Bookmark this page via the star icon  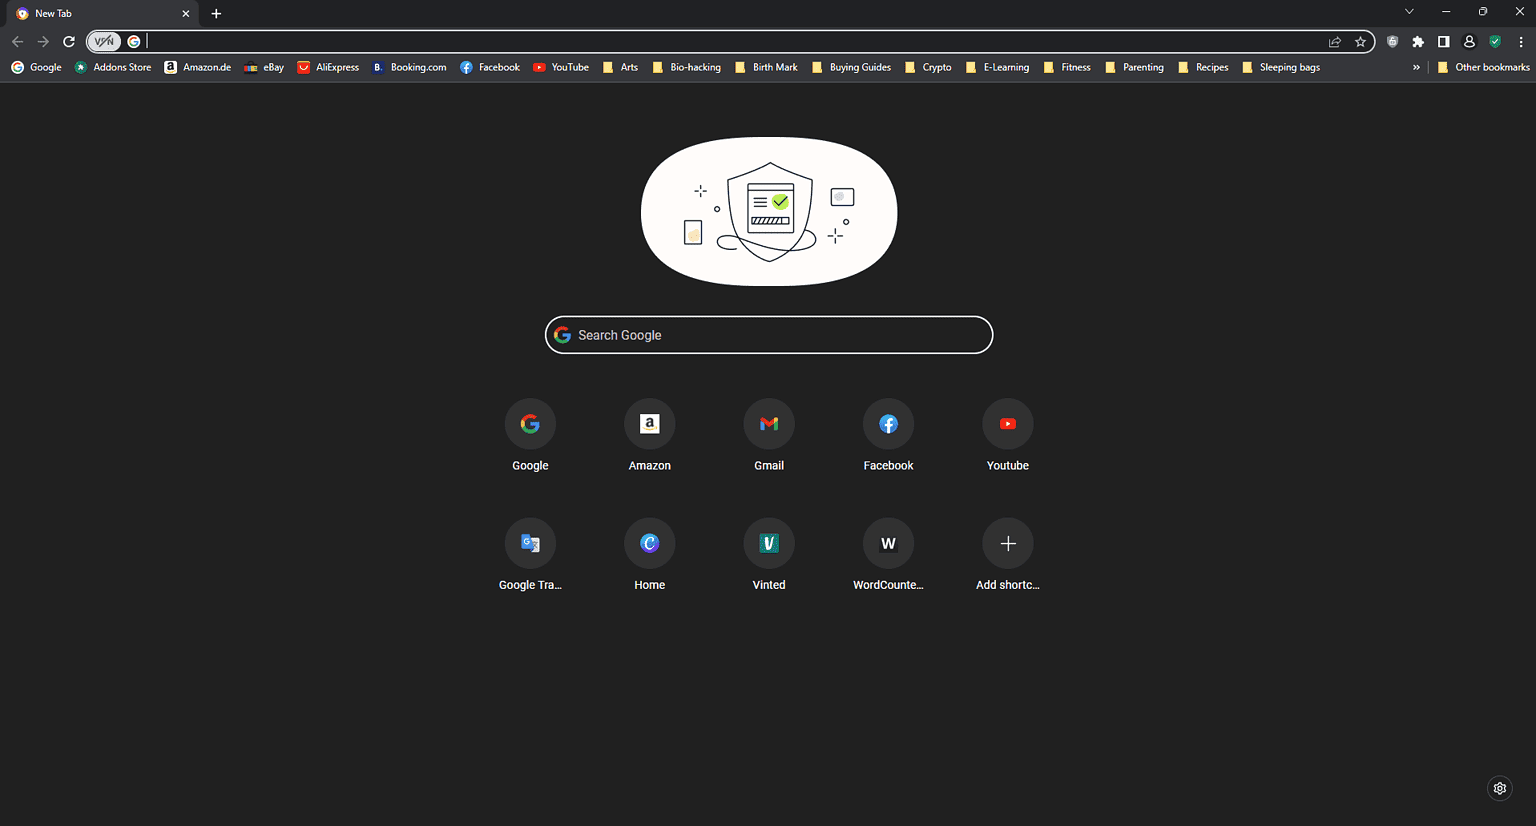[x=1361, y=42]
